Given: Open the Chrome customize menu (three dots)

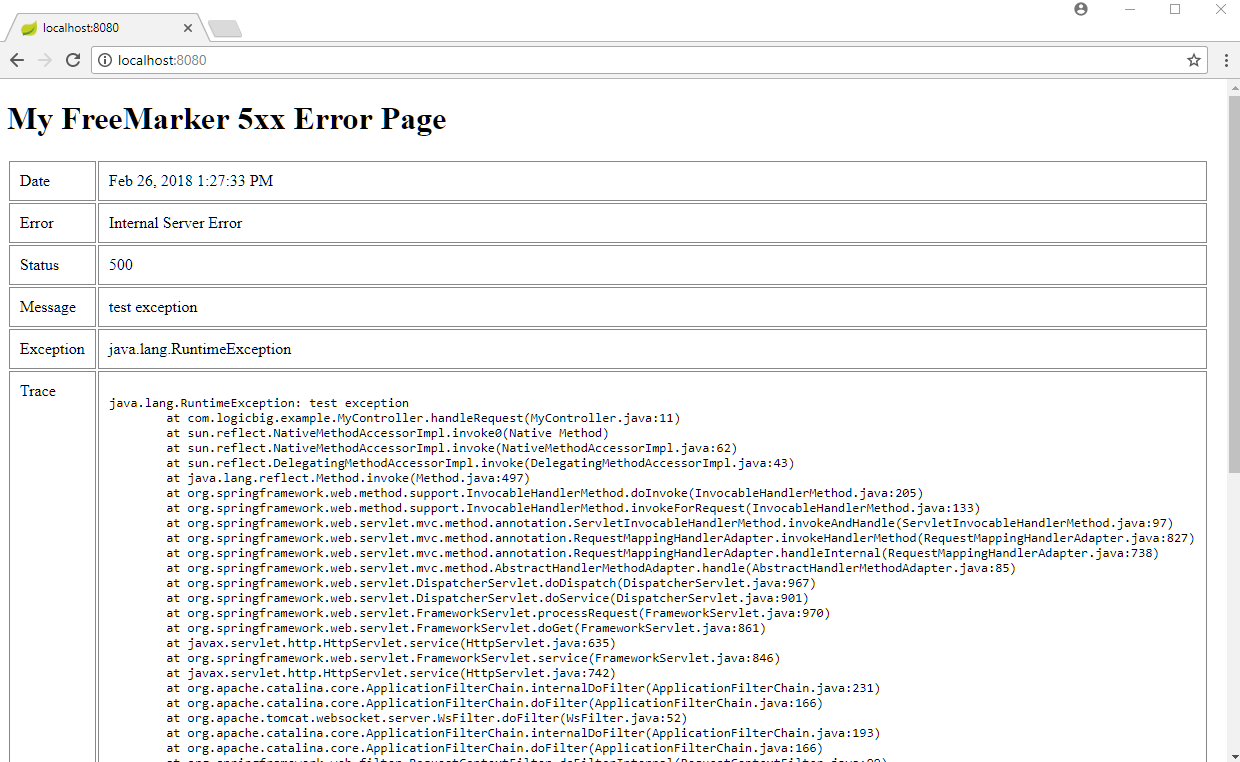Looking at the screenshot, I should [1224, 60].
